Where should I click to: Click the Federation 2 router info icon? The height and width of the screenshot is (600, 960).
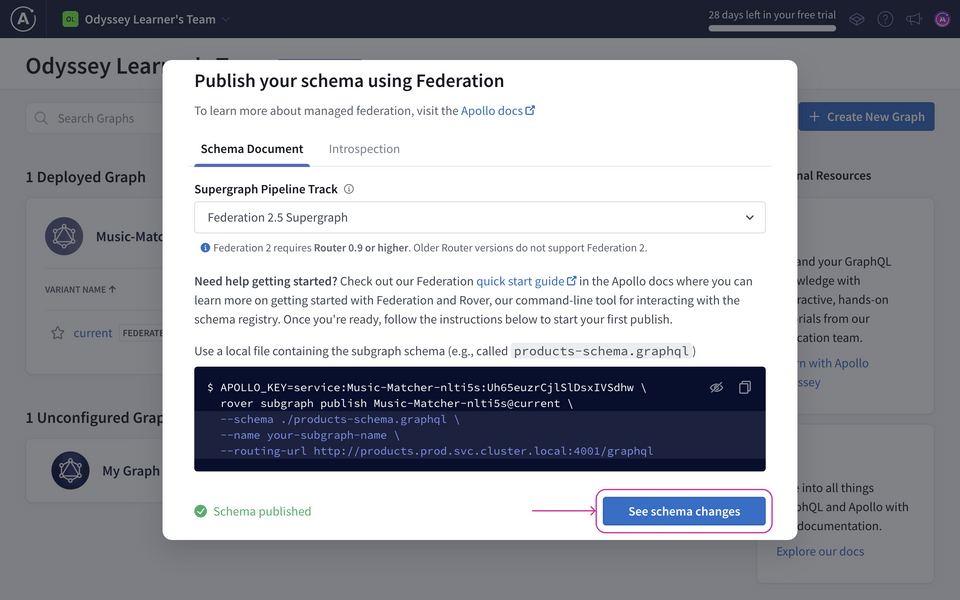(x=205, y=248)
